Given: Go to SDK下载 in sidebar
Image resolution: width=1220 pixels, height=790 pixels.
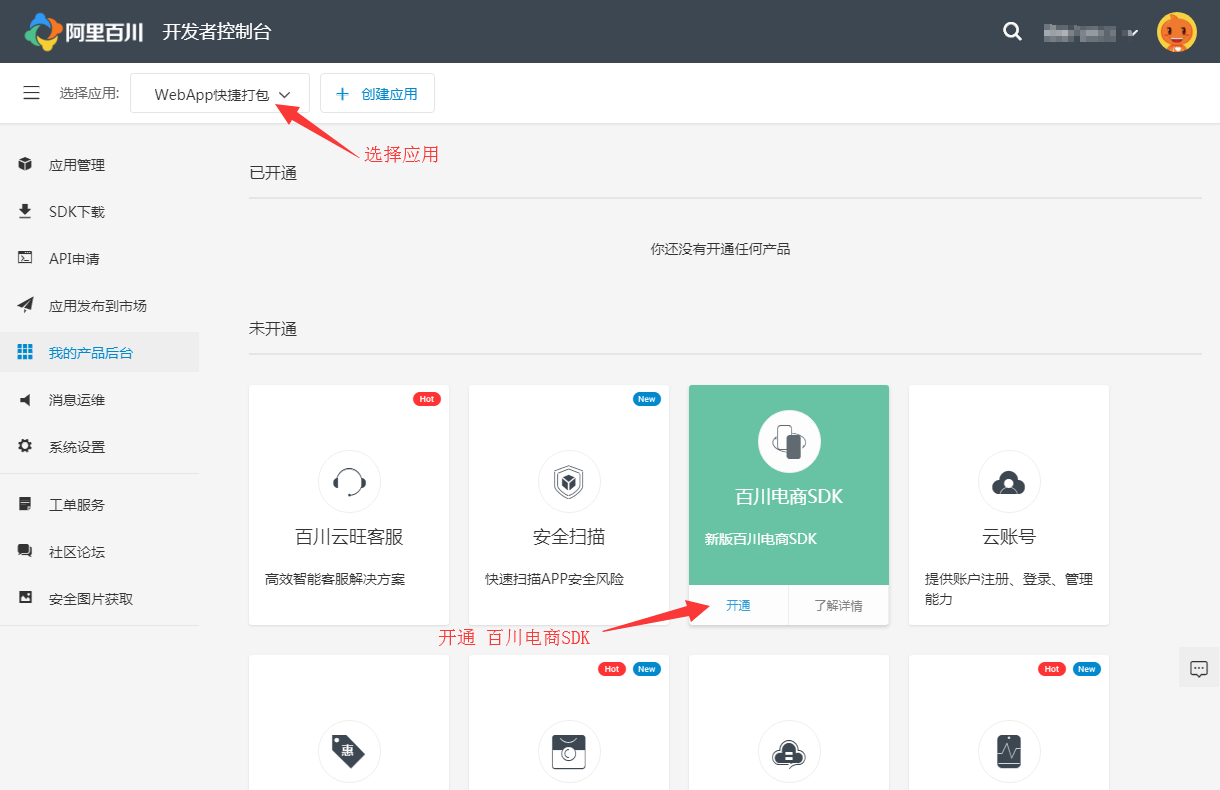Looking at the screenshot, I should click(x=77, y=212).
